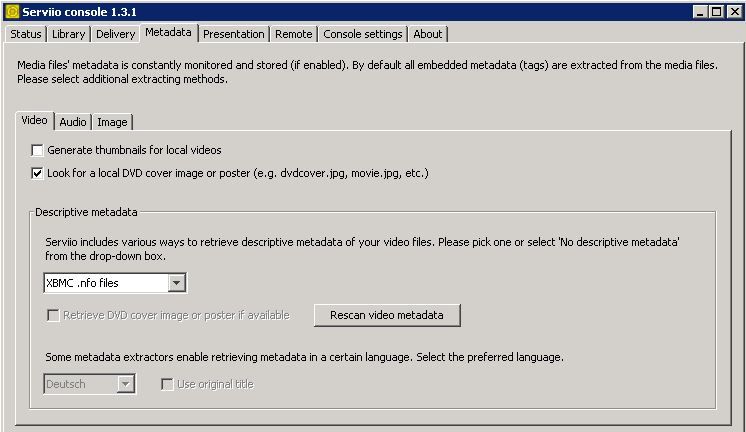
Task: Expand the XBMC .nfo files dropdown
Action: 176,283
